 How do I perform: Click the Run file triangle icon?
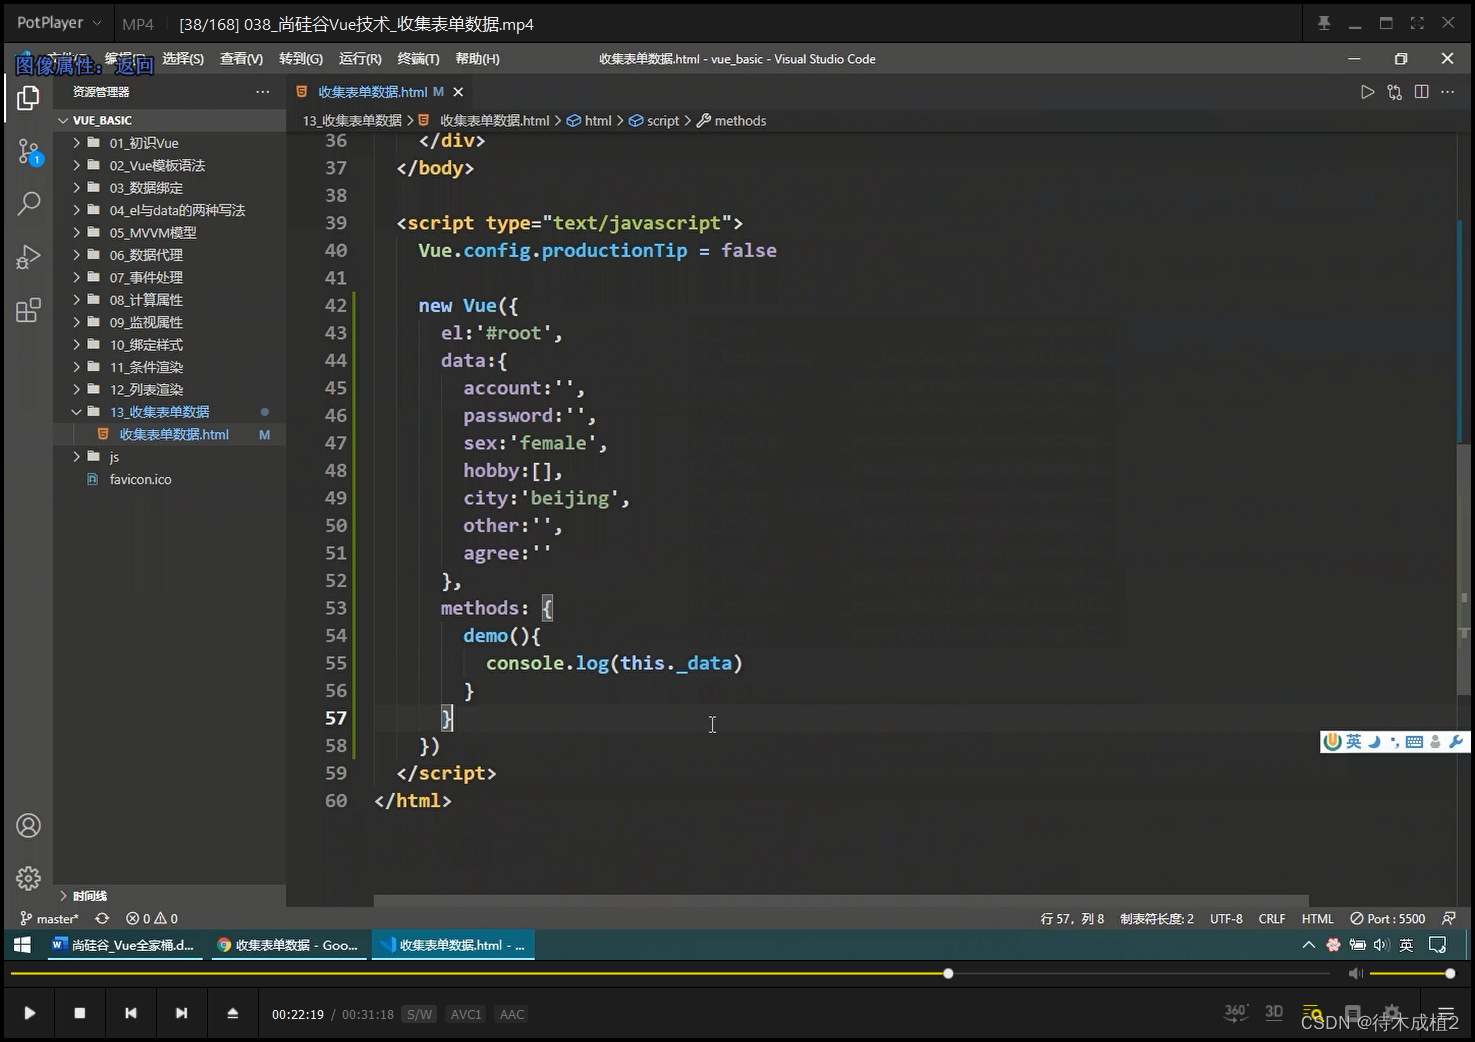pos(1367,92)
